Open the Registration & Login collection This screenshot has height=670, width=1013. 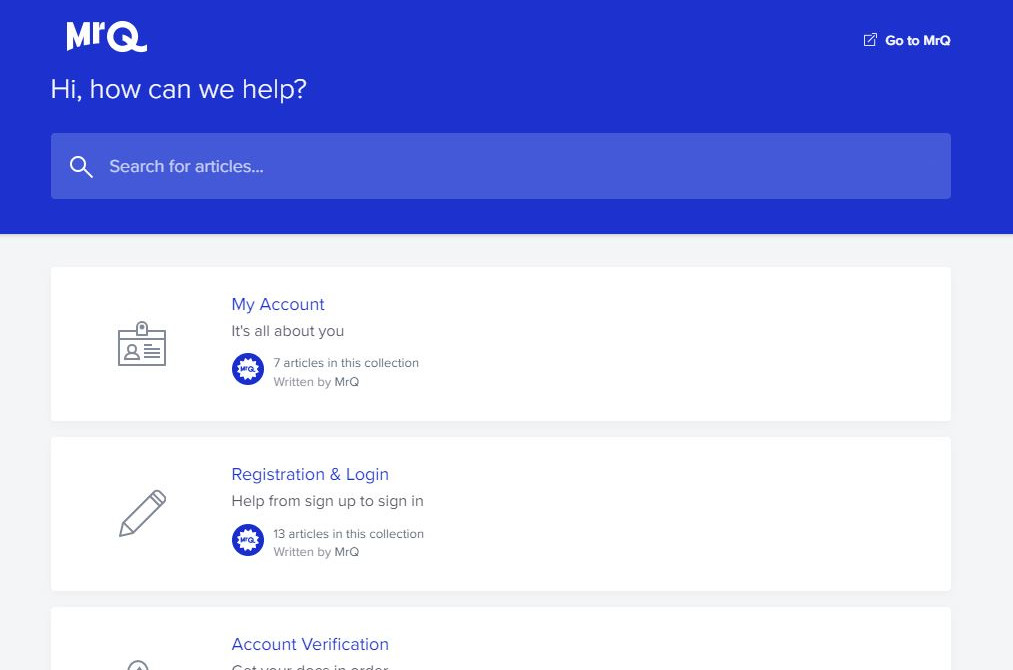[310, 474]
